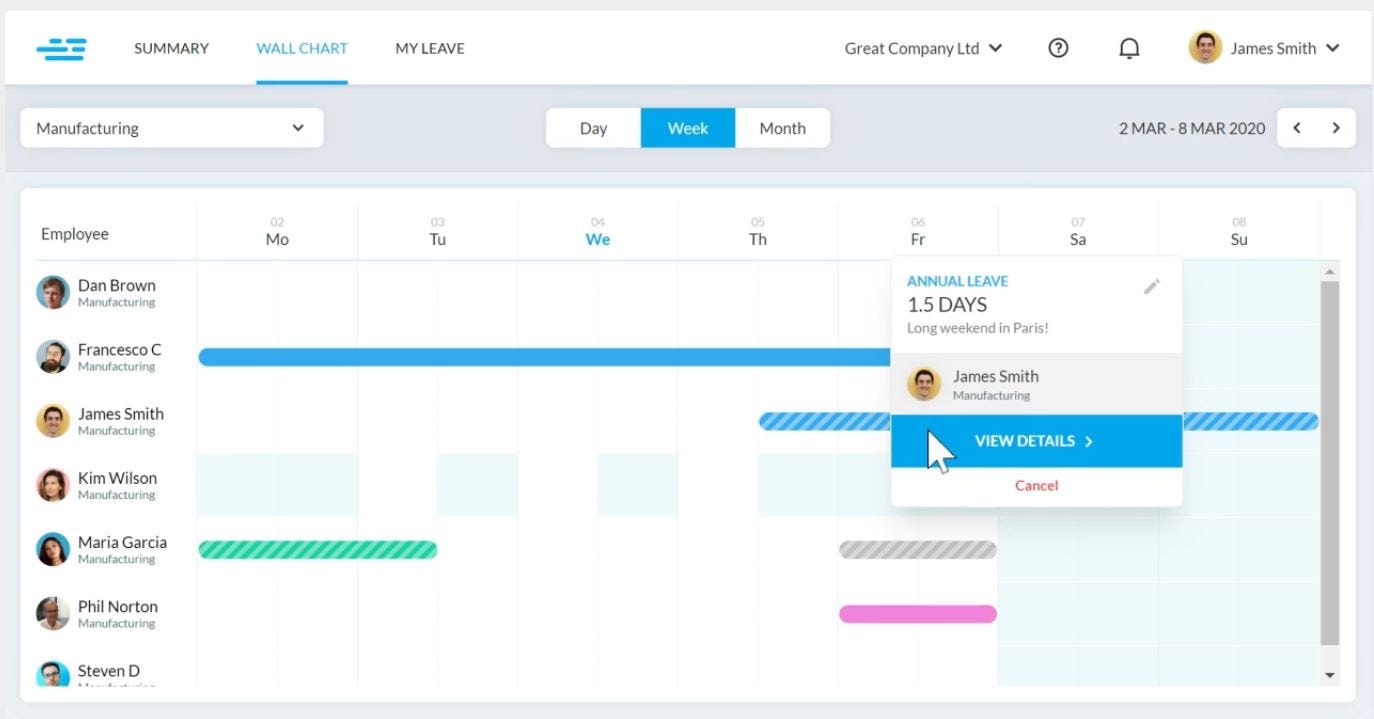Switch to Day view
Viewport: 1374px width, 719px height.
click(x=593, y=128)
